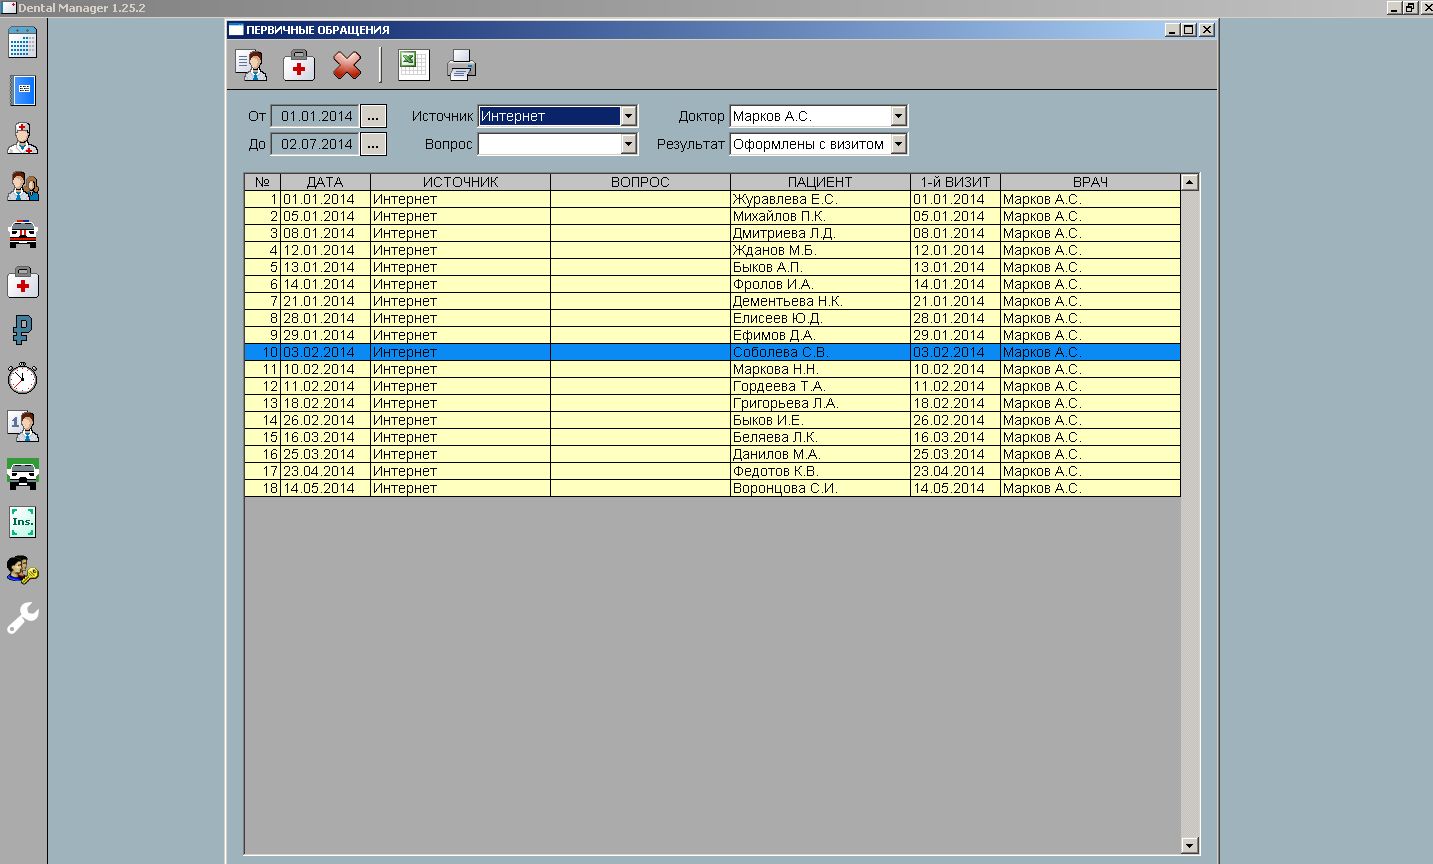Click the '...' button beside the До date
Screen dimensions: 1433x864
pos(373,144)
